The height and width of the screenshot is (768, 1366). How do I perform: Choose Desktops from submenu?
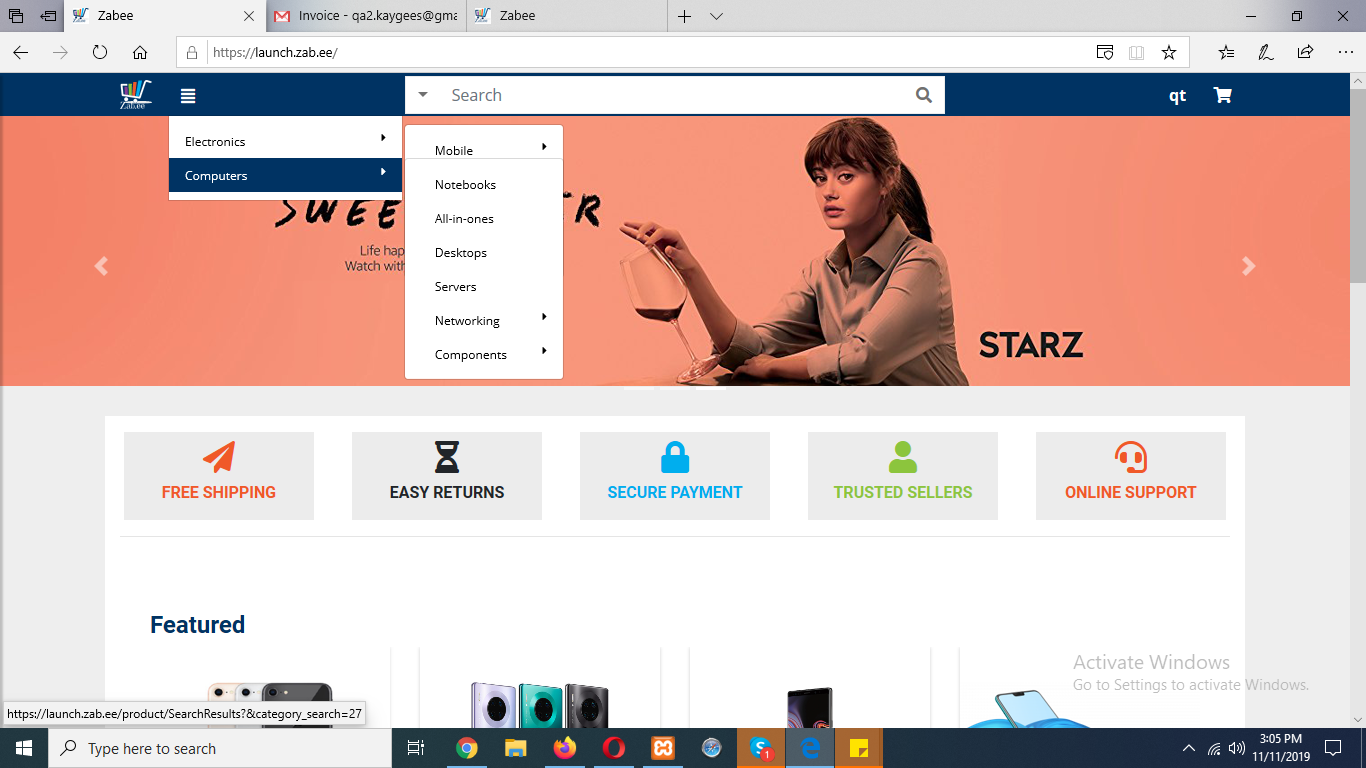461,253
